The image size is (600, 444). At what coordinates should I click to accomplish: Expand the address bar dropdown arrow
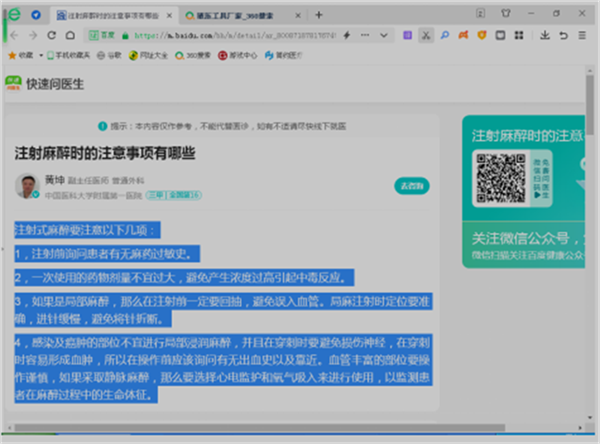384,36
